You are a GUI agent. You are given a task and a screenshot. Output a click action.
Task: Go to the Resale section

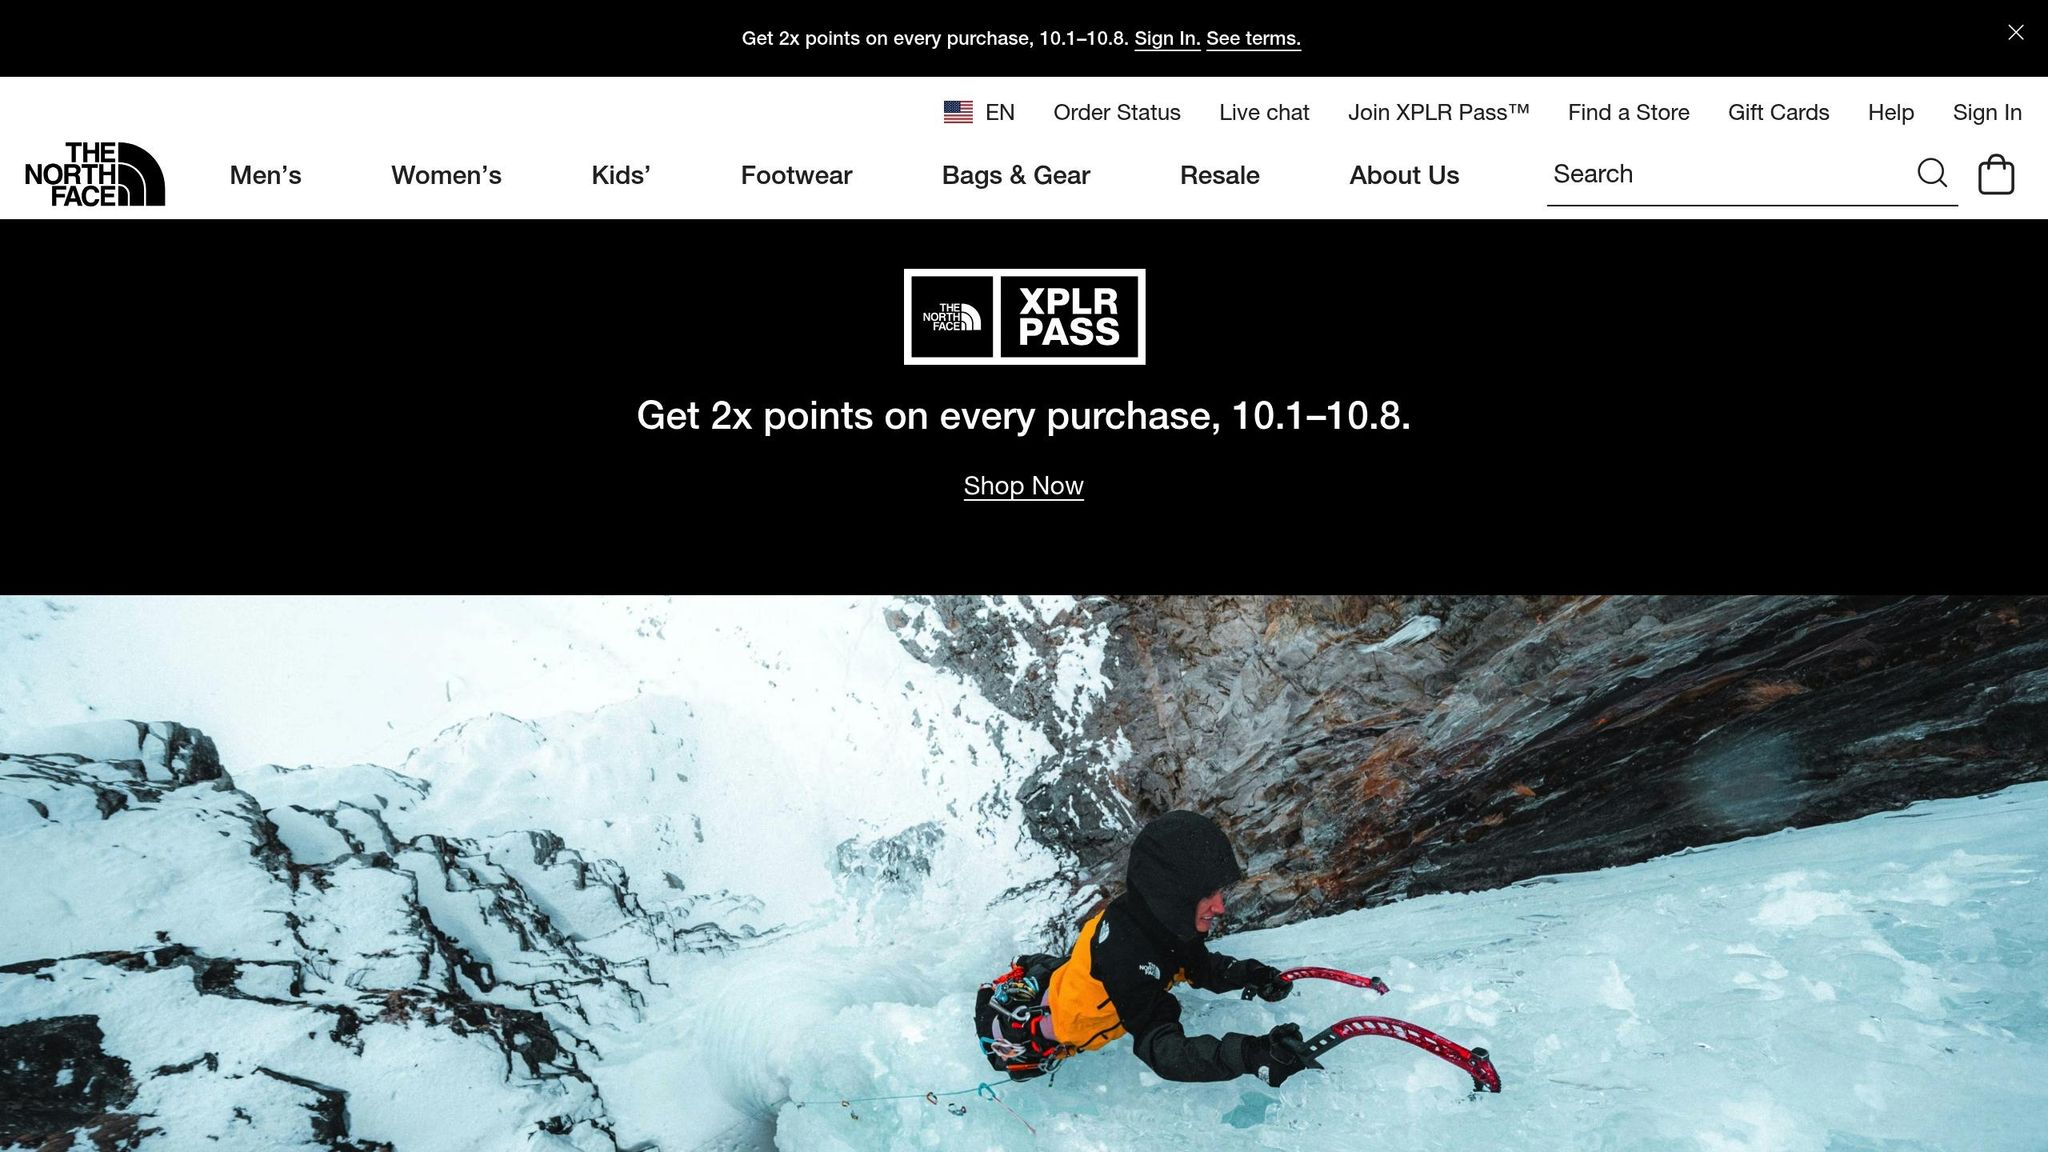[x=1219, y=175]
